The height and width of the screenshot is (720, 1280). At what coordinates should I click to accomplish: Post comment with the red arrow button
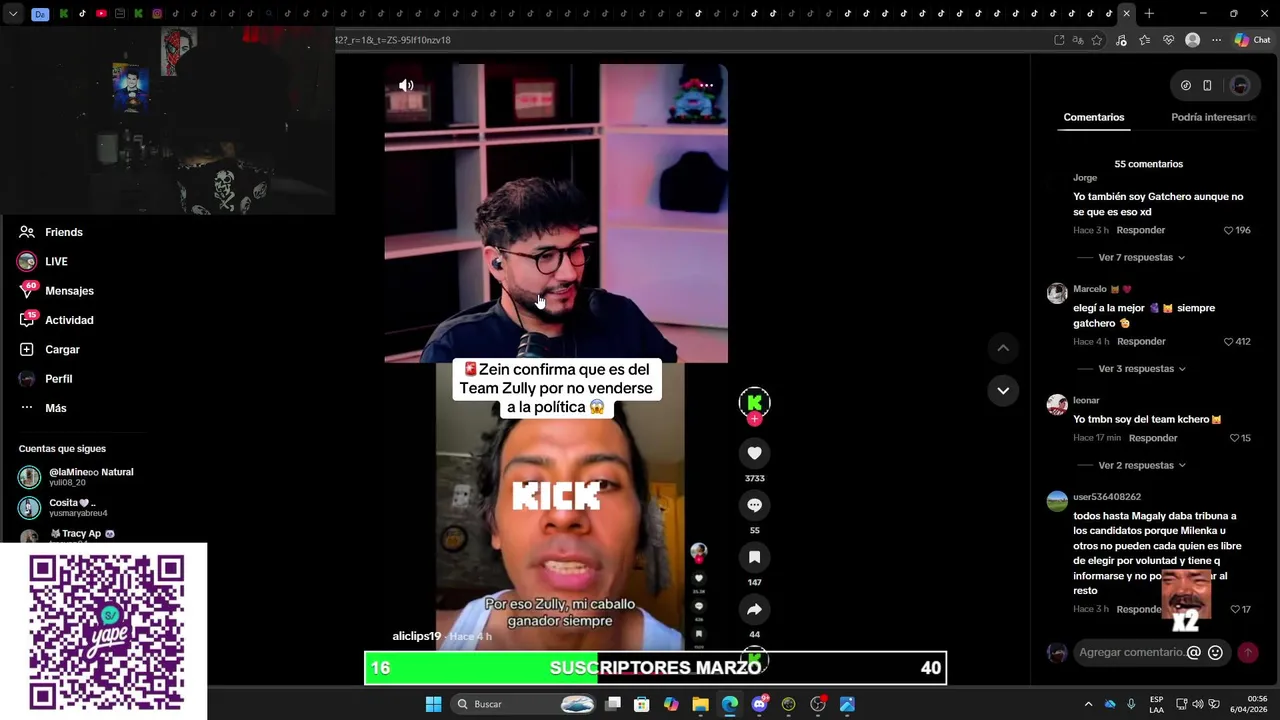(x=1248, y=653)
